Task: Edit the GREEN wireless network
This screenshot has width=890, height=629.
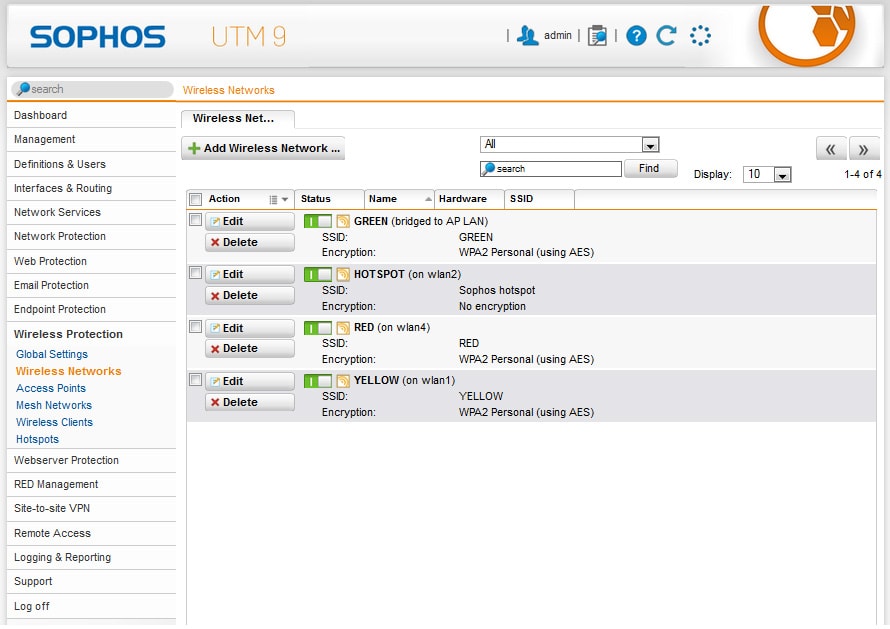Action: coord(250,221)
